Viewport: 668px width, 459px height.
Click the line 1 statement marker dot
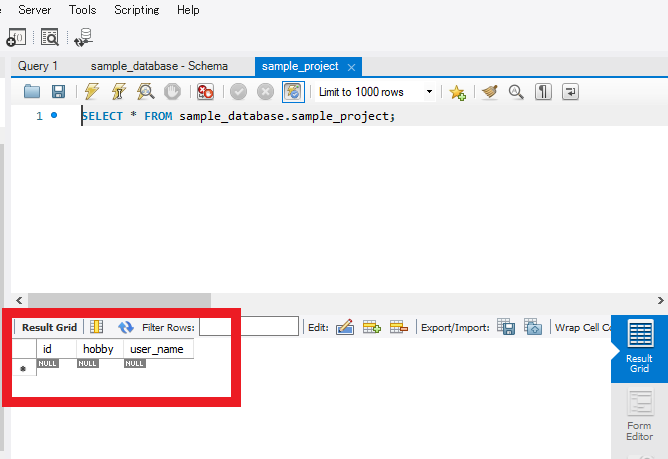(x=54, y=115)
